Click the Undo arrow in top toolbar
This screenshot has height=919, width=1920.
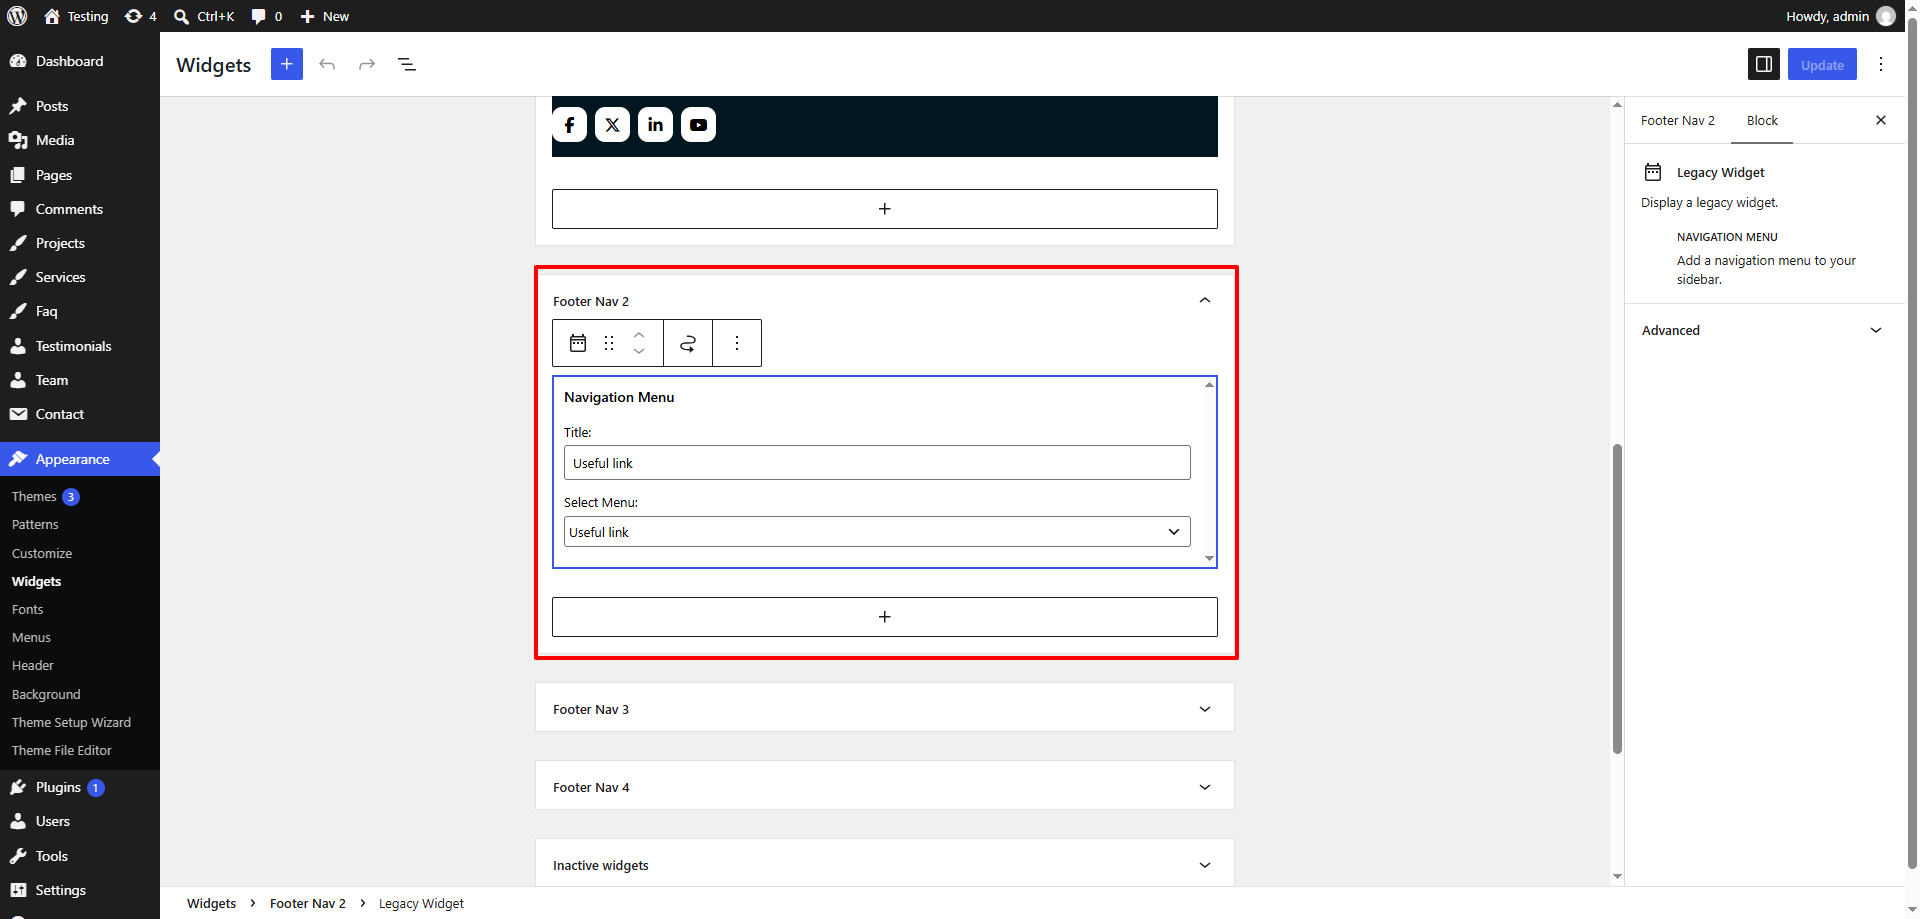pos(327,64)
